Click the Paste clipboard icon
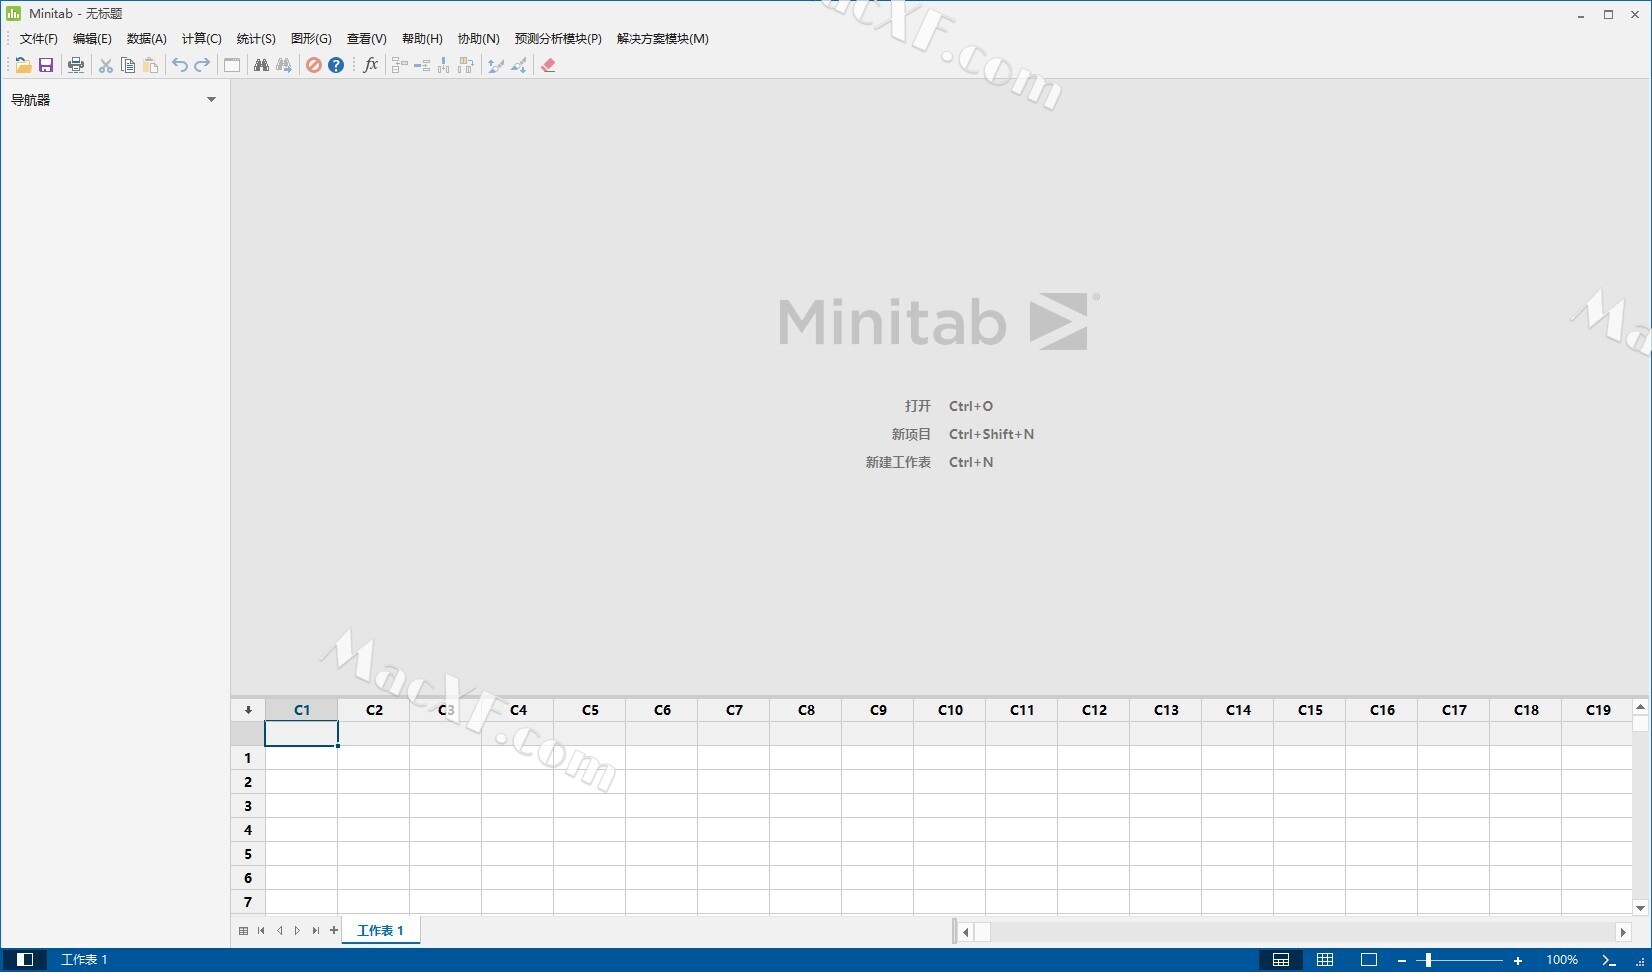This screenshot has width=1652, height=972. pyautogui.click(x=151, y=65)
